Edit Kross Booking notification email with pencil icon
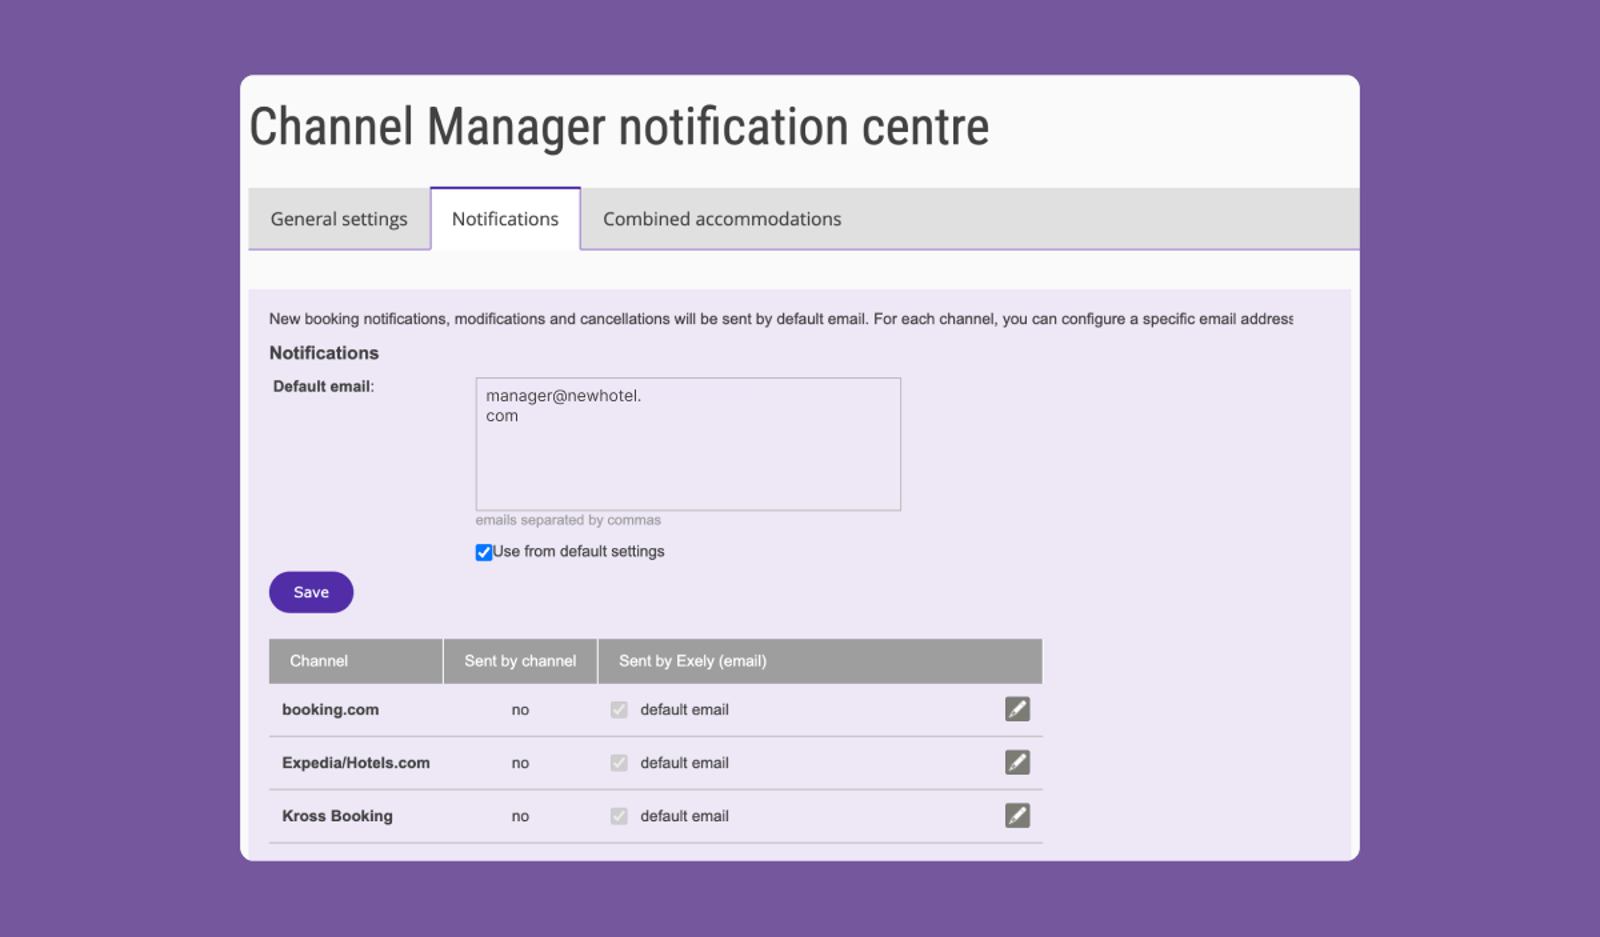 pos(1017,815)
